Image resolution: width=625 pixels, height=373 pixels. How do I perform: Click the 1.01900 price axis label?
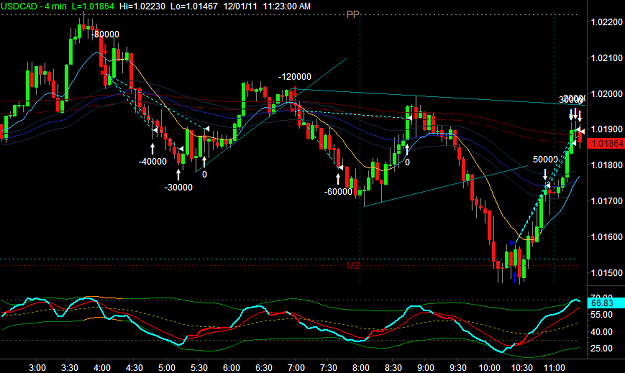point(606,129)
